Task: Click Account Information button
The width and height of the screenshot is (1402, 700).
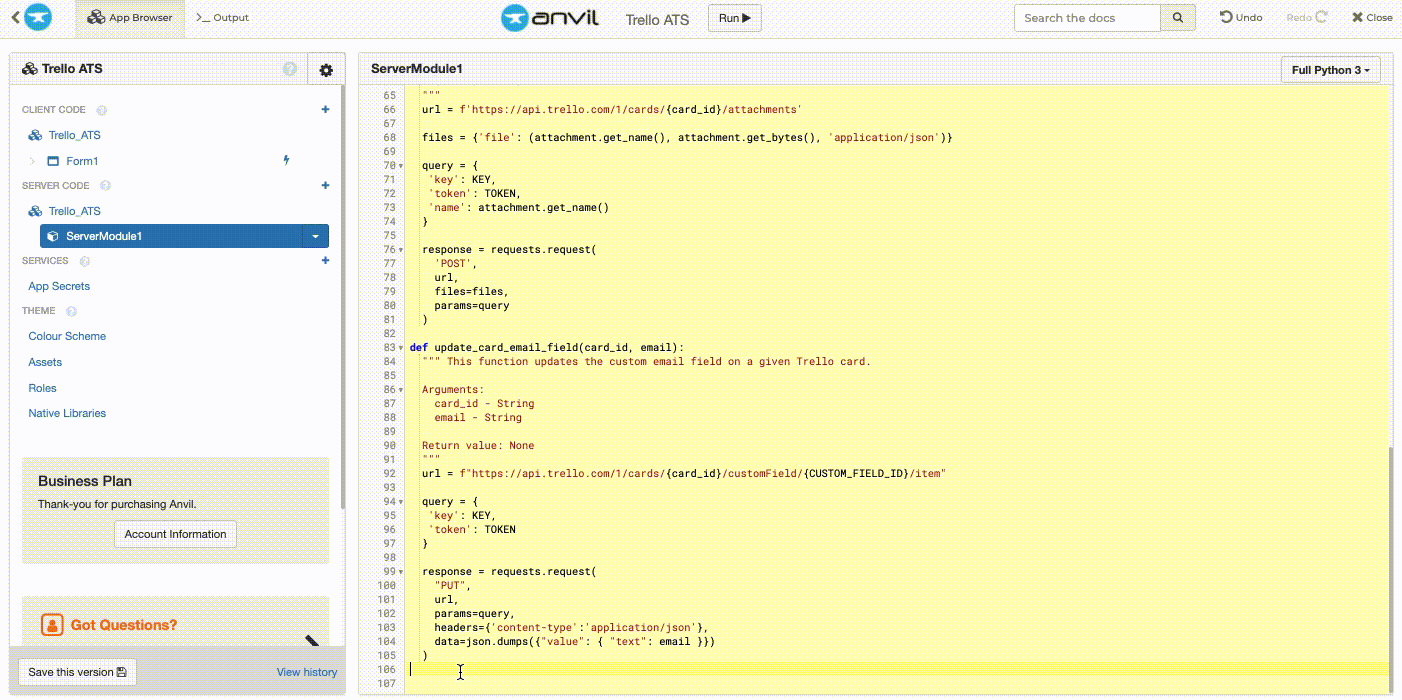Action: tap(175, 534)
